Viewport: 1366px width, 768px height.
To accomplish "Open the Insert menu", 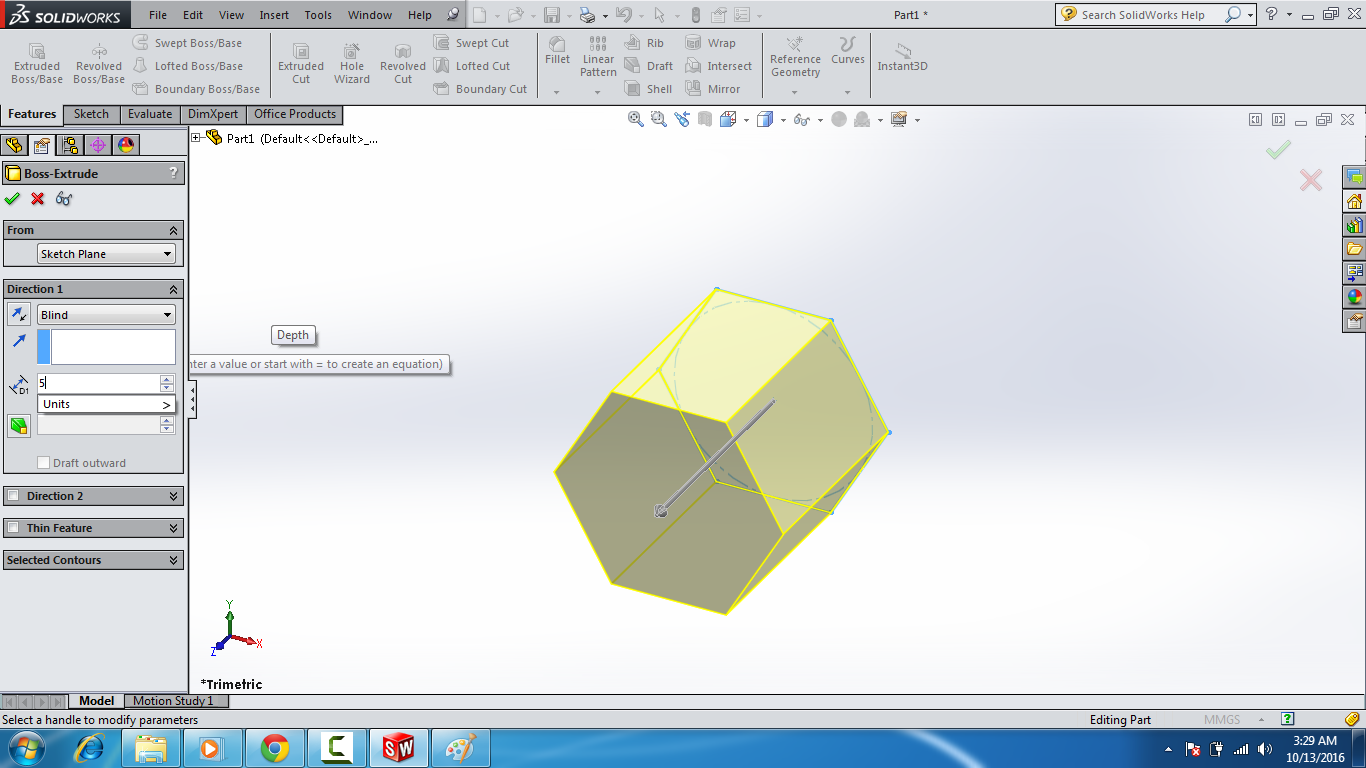I will tap(274, 15).
